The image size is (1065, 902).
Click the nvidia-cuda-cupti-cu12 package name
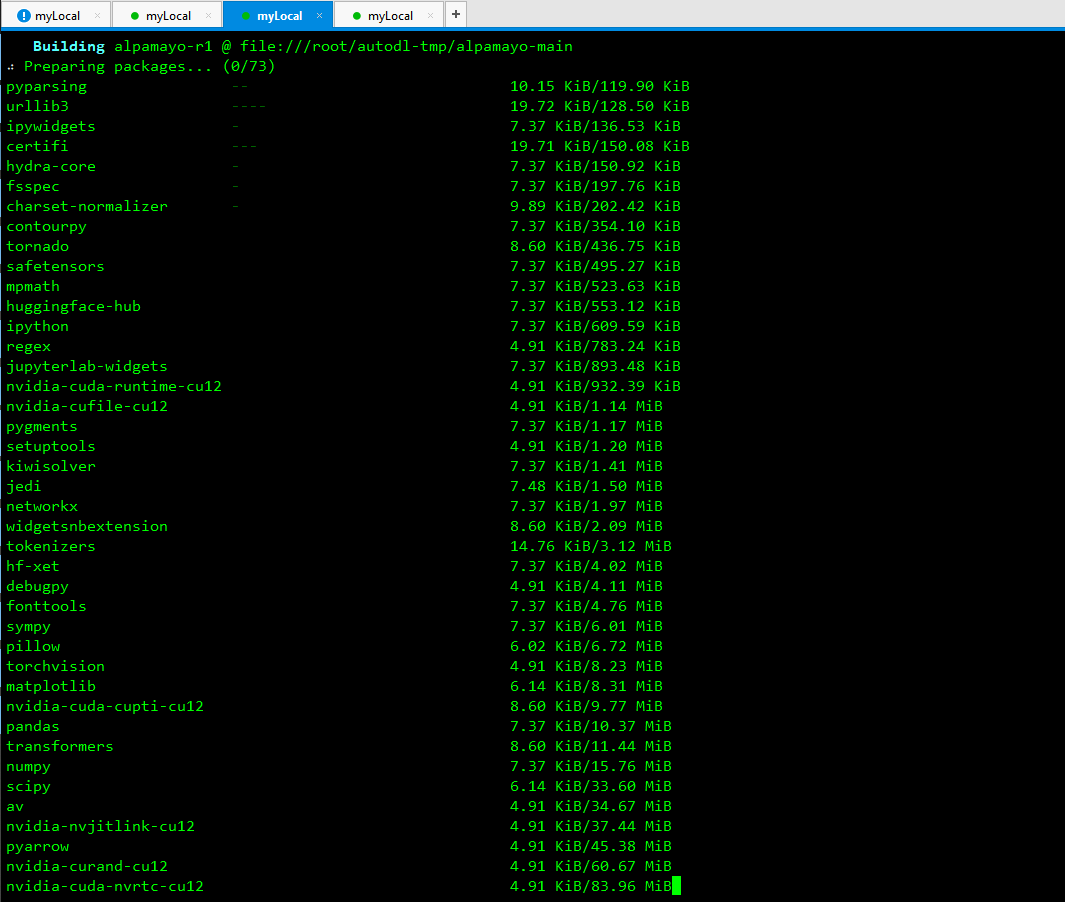tap(105, 706)
